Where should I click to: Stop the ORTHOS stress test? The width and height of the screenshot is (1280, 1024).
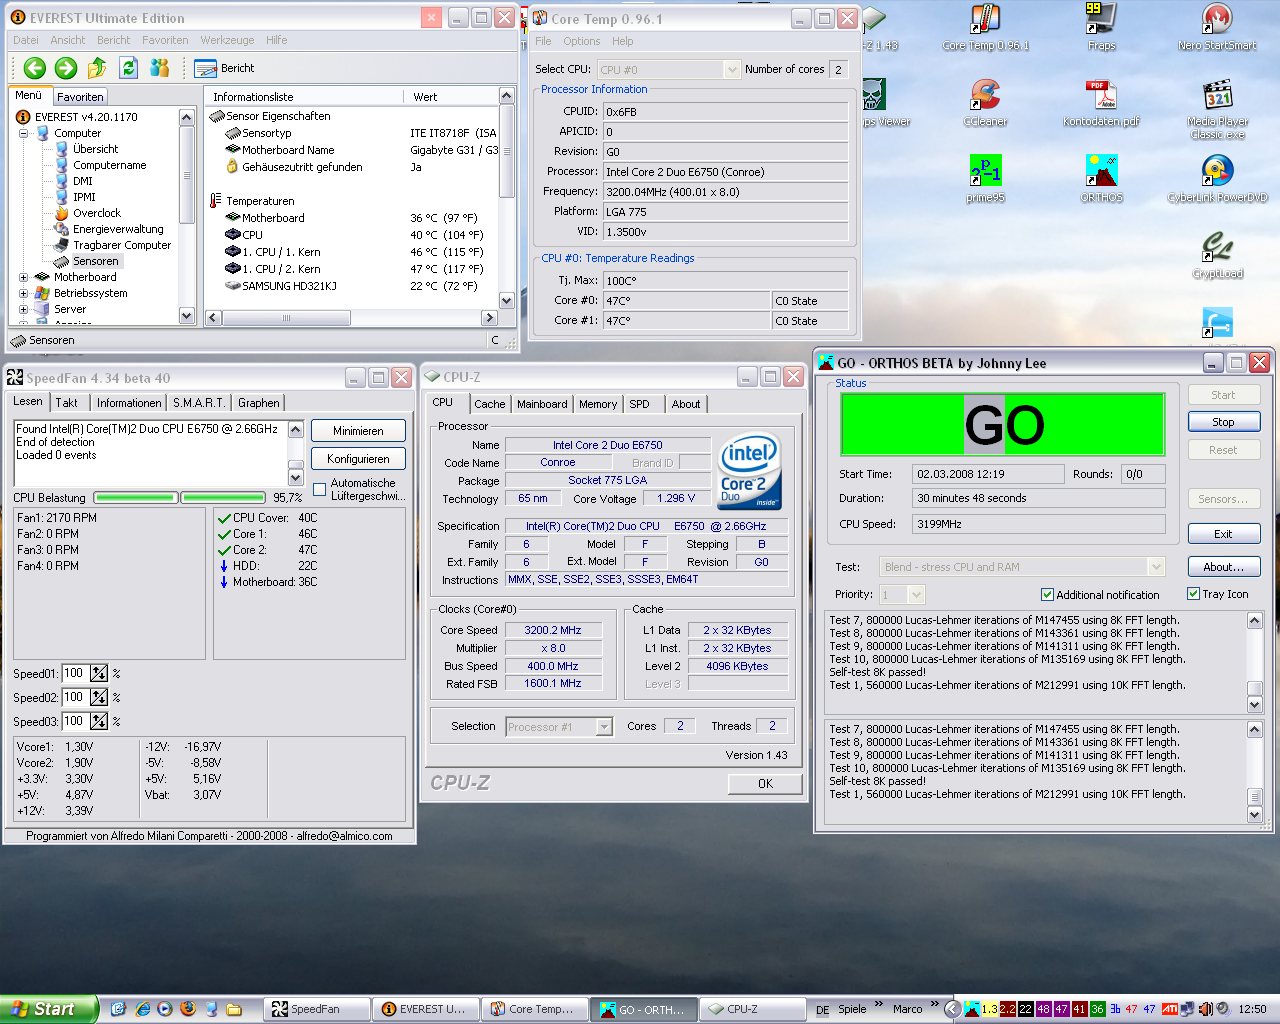[1223, 422]
